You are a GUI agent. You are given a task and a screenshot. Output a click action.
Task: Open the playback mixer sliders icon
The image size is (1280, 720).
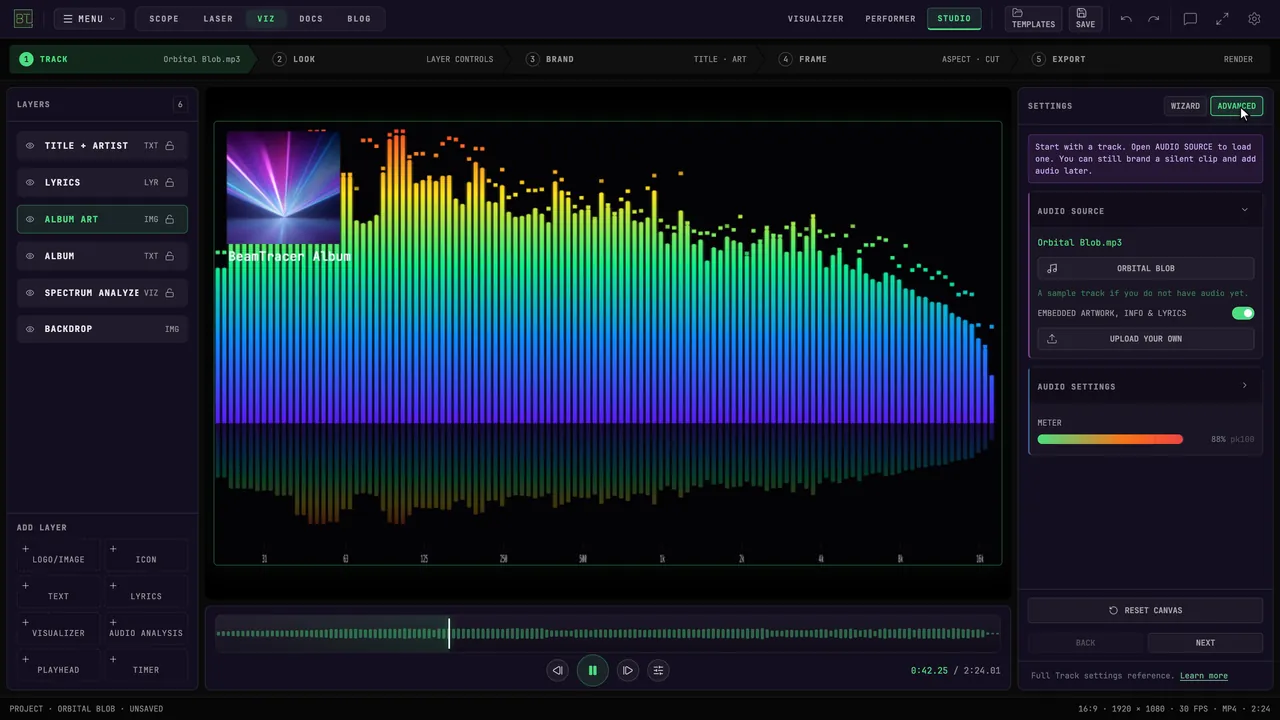658,670
